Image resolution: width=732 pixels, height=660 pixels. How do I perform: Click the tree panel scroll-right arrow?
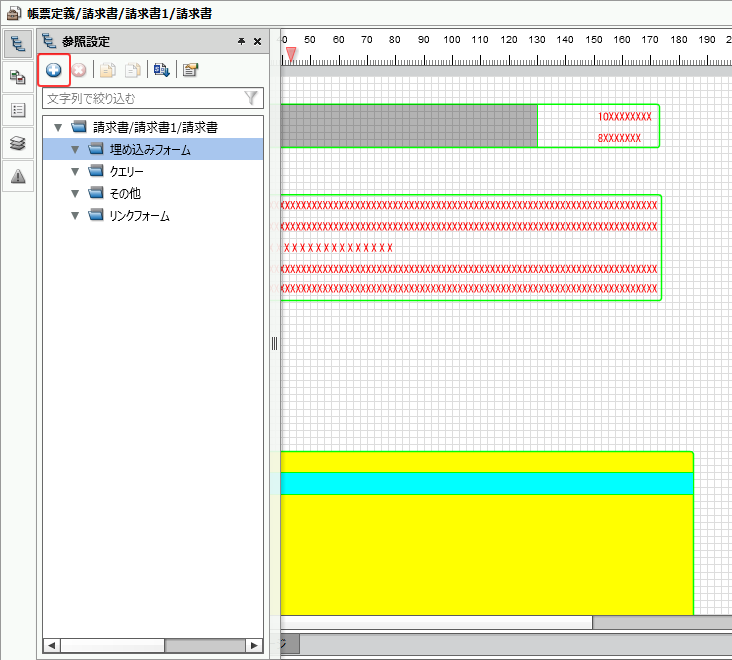tap(254, 646)
